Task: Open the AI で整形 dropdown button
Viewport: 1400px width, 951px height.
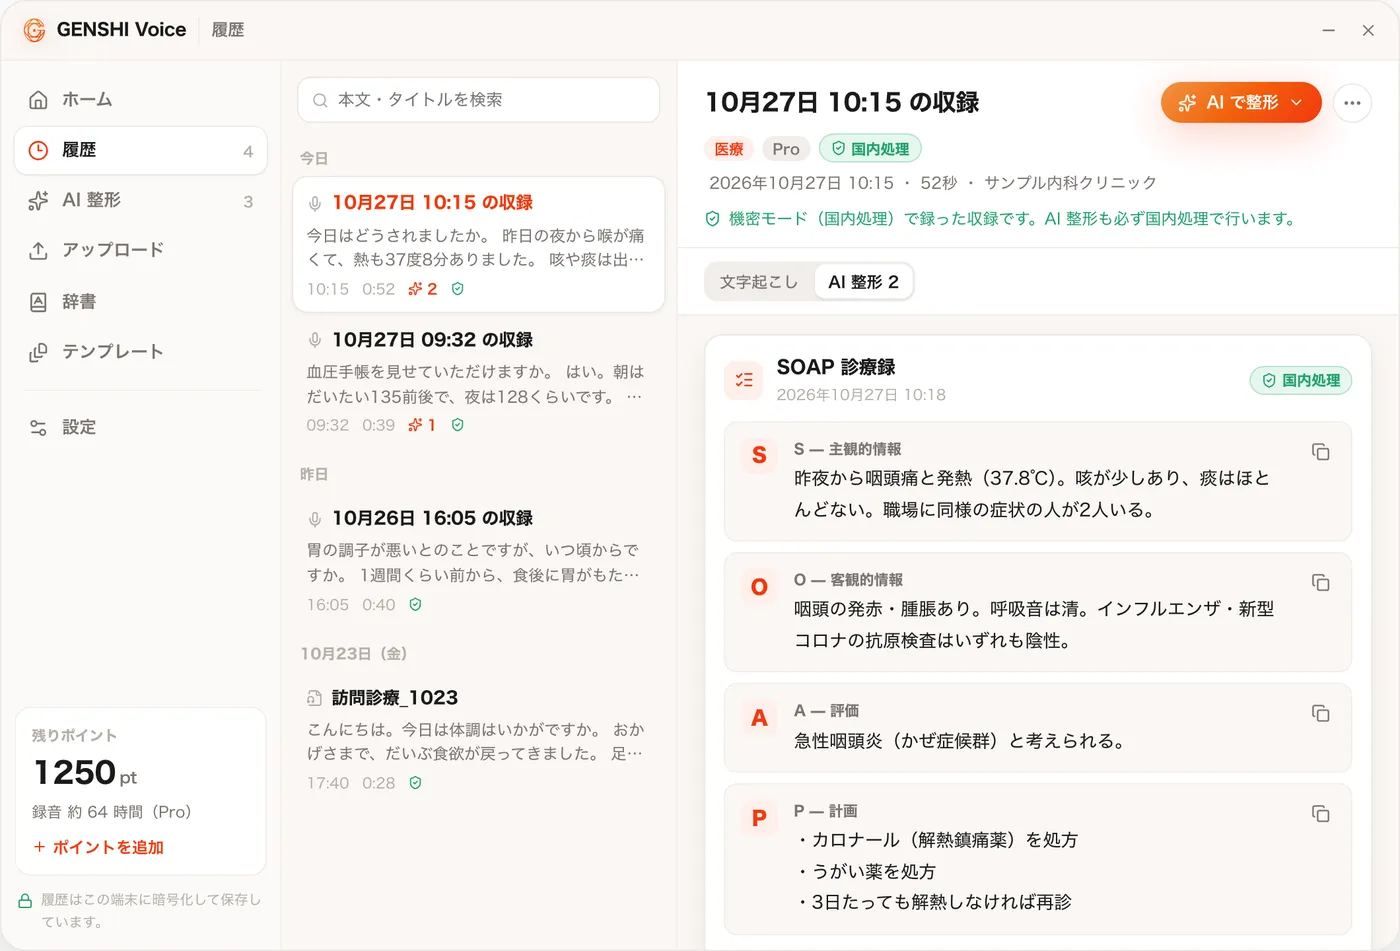Action: point(1241,102)
